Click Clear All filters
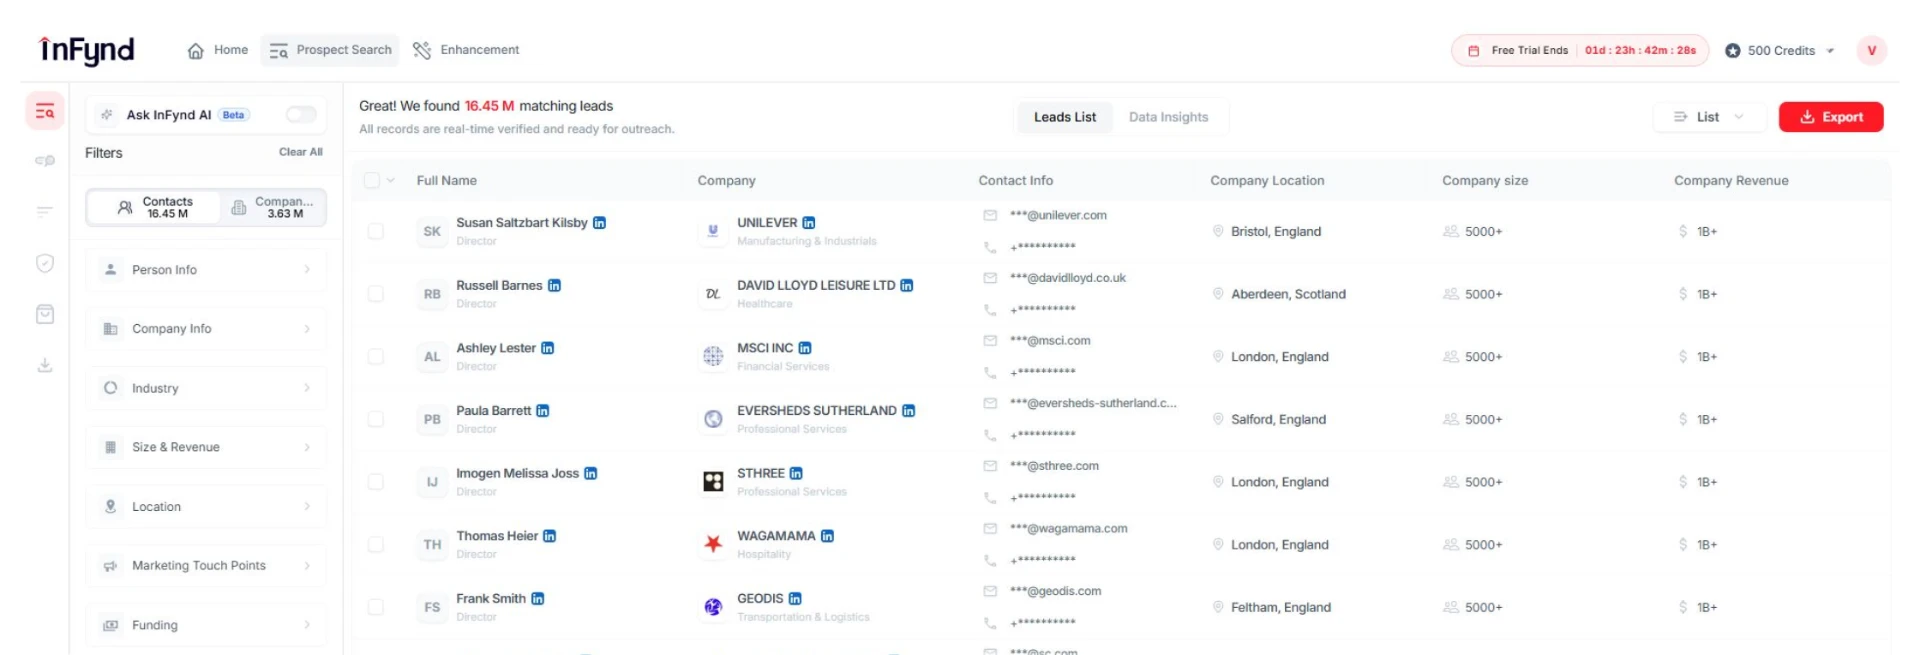Screen dimensions: 1920x655 coord(300,152)
